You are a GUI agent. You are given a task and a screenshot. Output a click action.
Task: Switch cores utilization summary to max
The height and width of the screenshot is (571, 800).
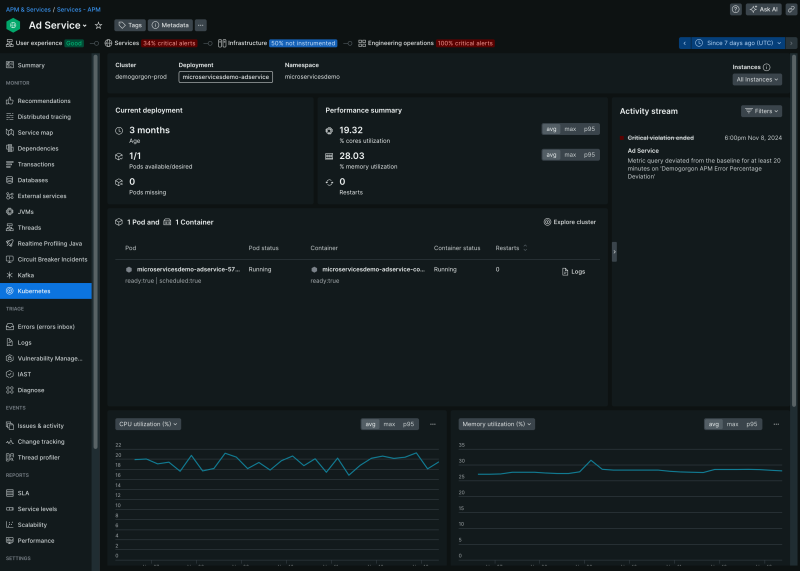pos(570,129)
